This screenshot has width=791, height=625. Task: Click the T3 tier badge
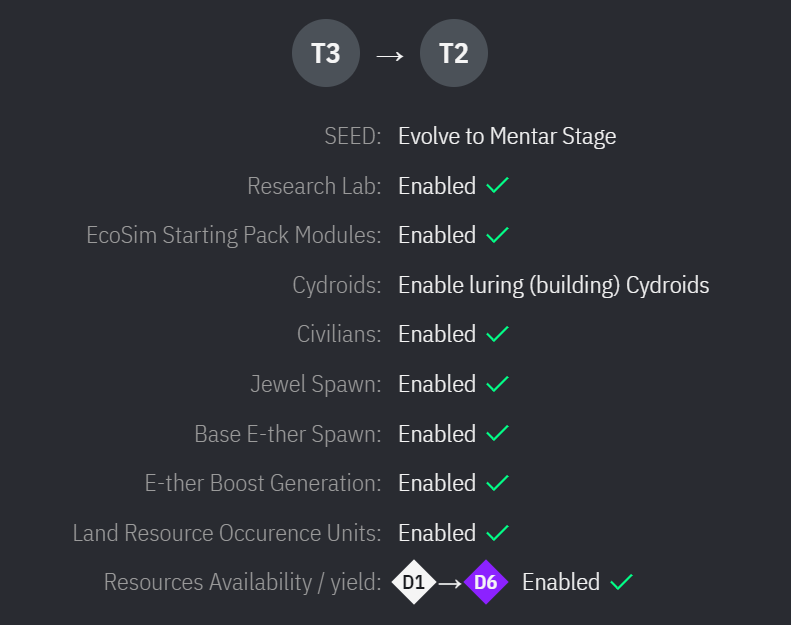pos(325,53)
